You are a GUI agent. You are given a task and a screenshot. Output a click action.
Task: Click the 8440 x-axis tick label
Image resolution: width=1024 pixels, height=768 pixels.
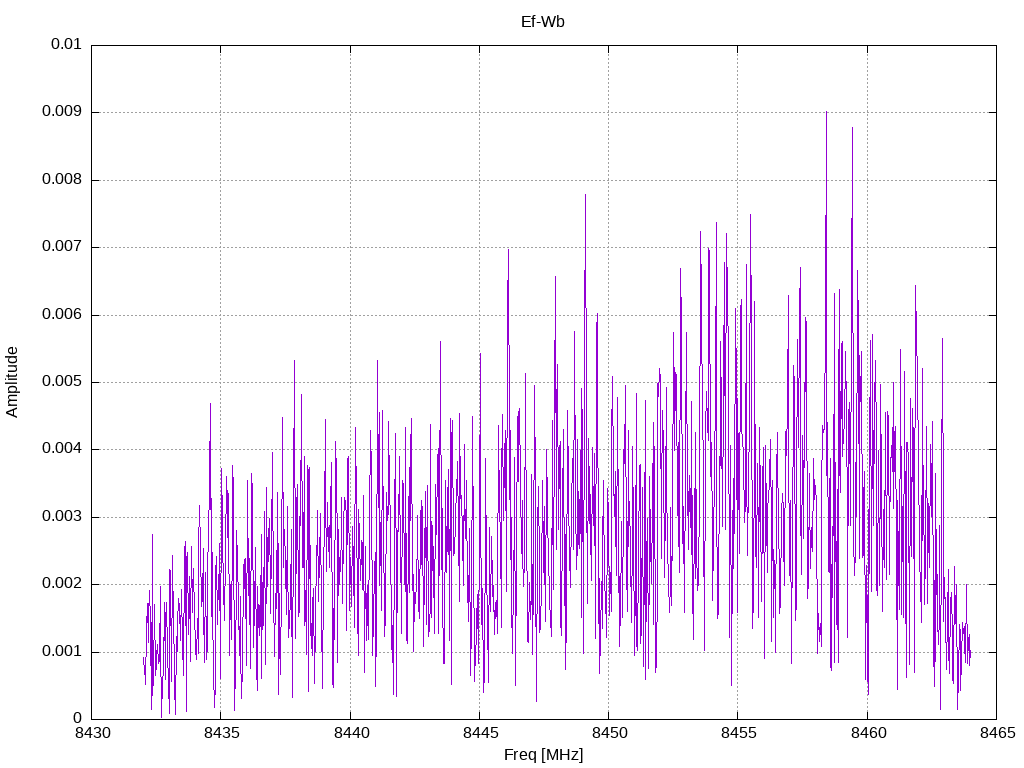click(x=351, y=733)
